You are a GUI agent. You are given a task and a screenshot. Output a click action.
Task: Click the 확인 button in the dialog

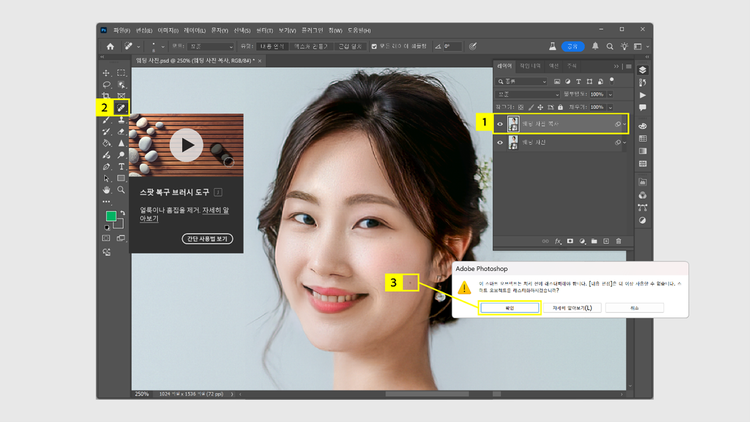508,308
